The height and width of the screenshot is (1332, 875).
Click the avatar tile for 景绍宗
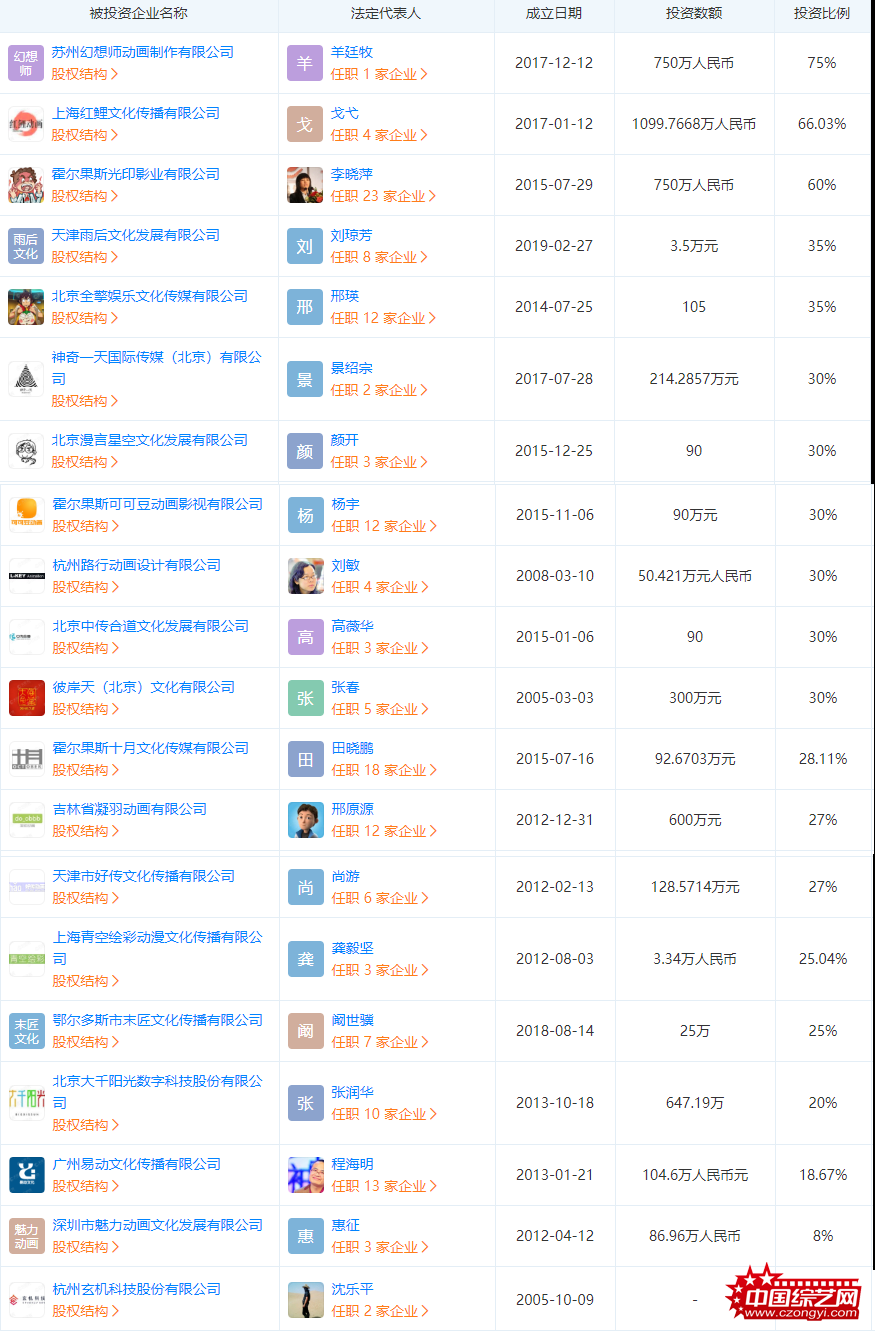point(305,379)
